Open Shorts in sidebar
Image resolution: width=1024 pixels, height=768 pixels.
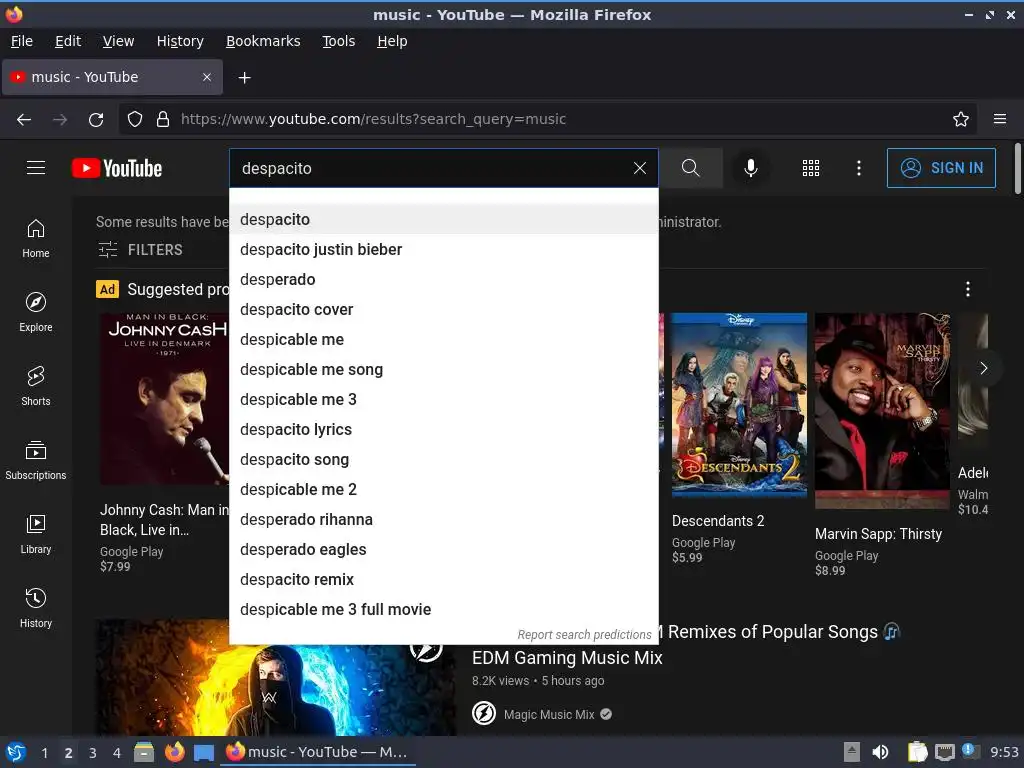click(x=36, y=387)
